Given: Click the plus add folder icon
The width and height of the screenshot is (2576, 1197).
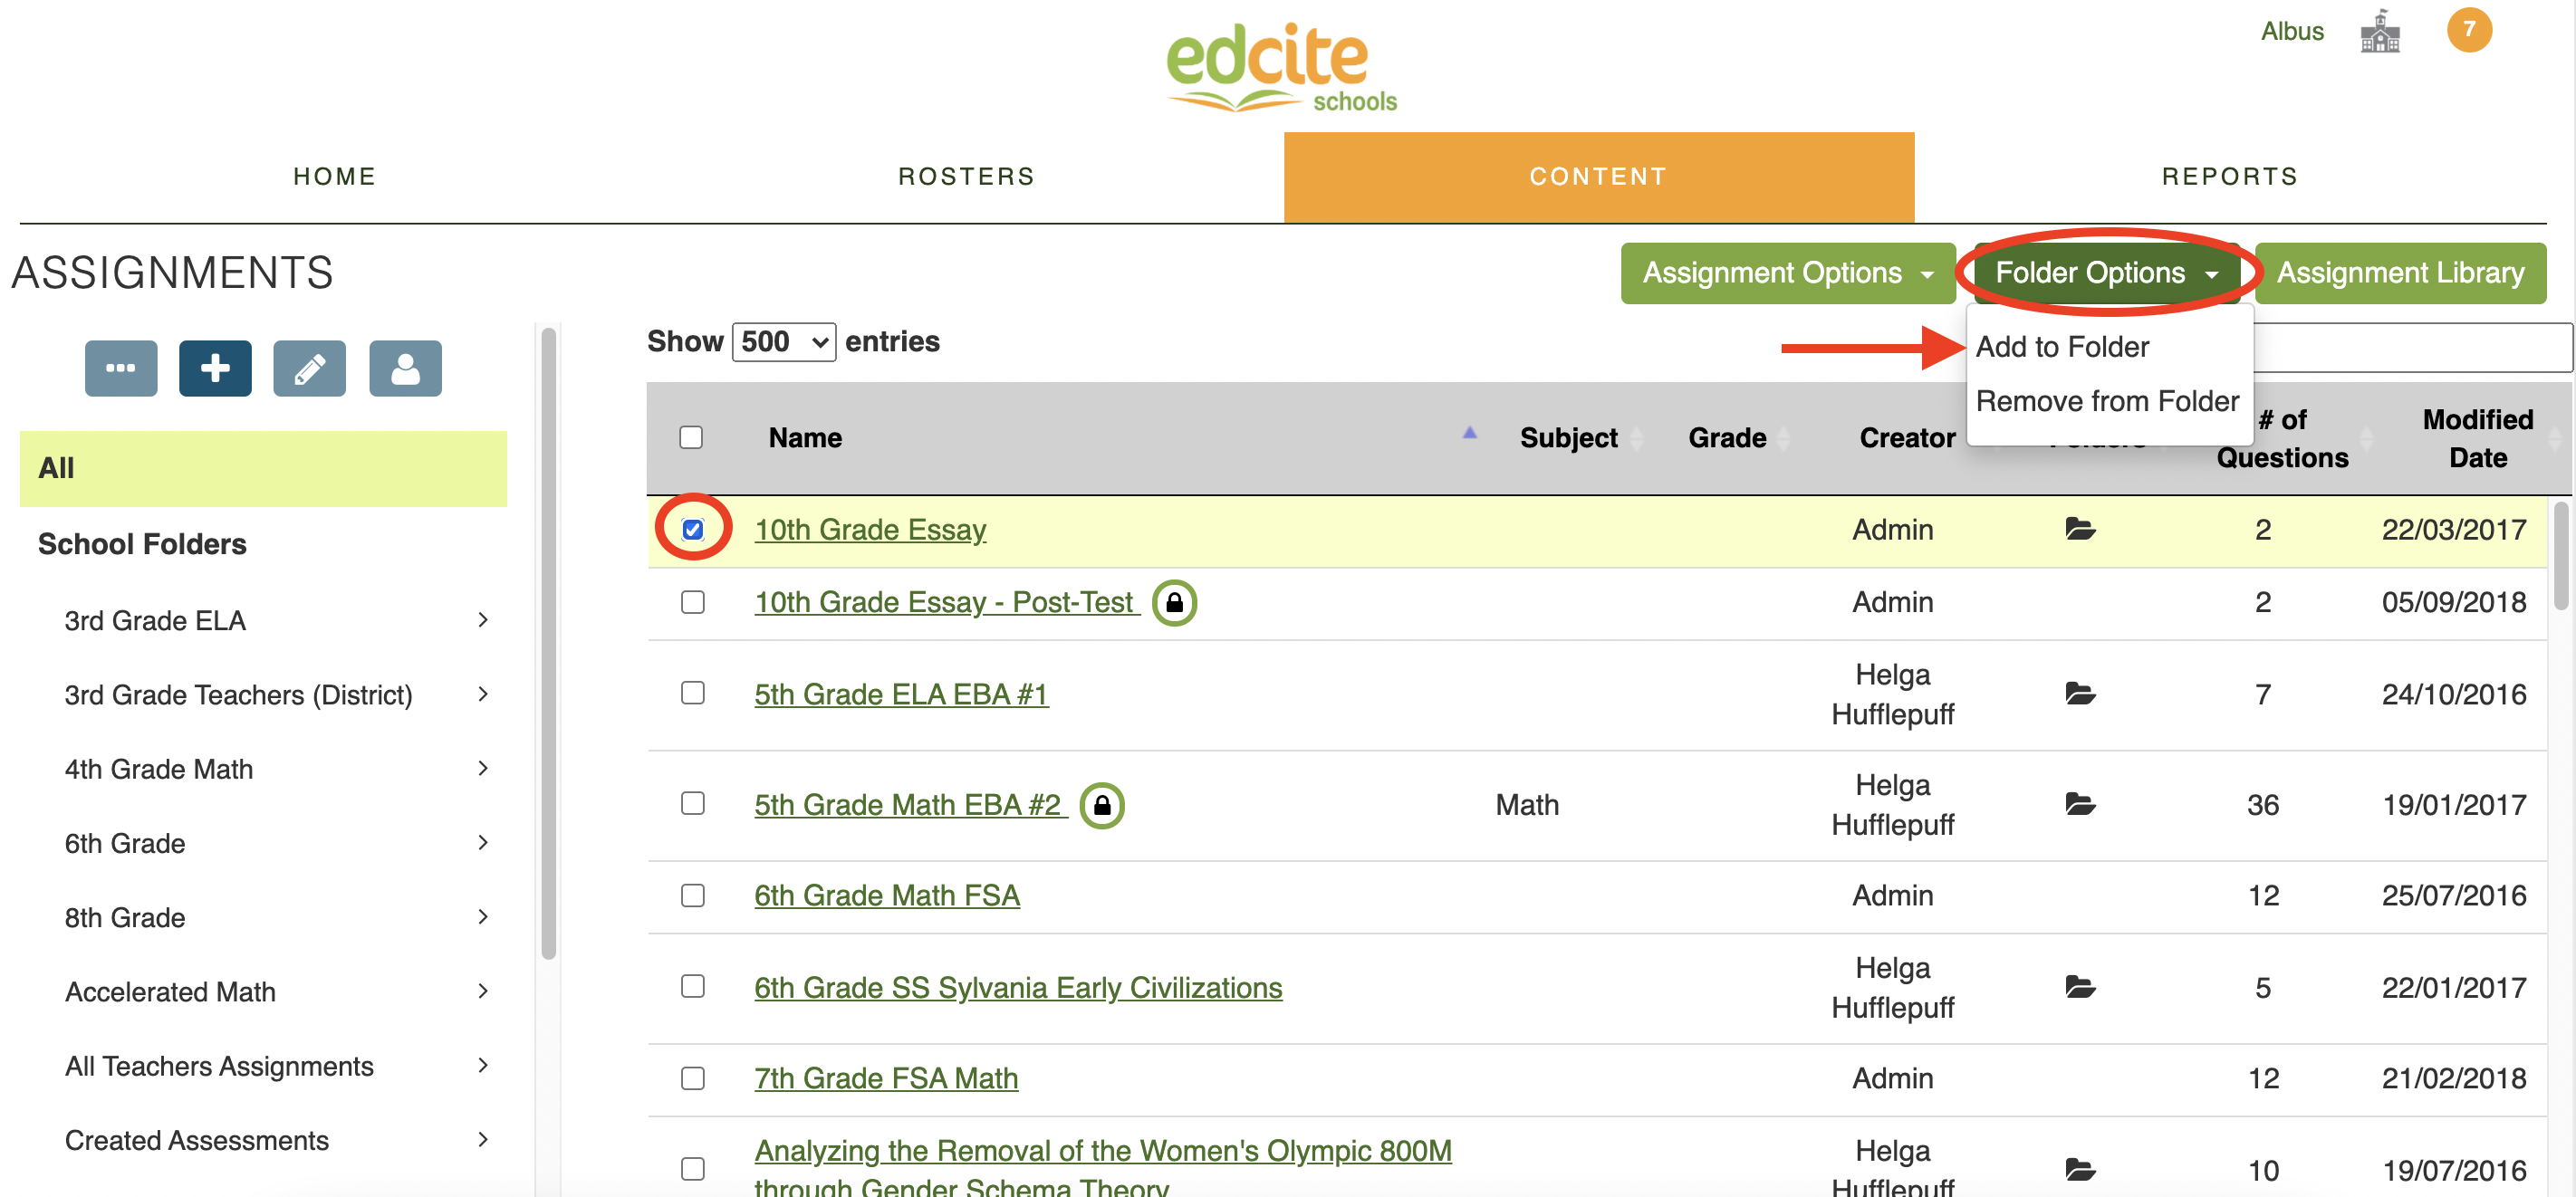Looking at the screenshot, I should coord(215,368).
